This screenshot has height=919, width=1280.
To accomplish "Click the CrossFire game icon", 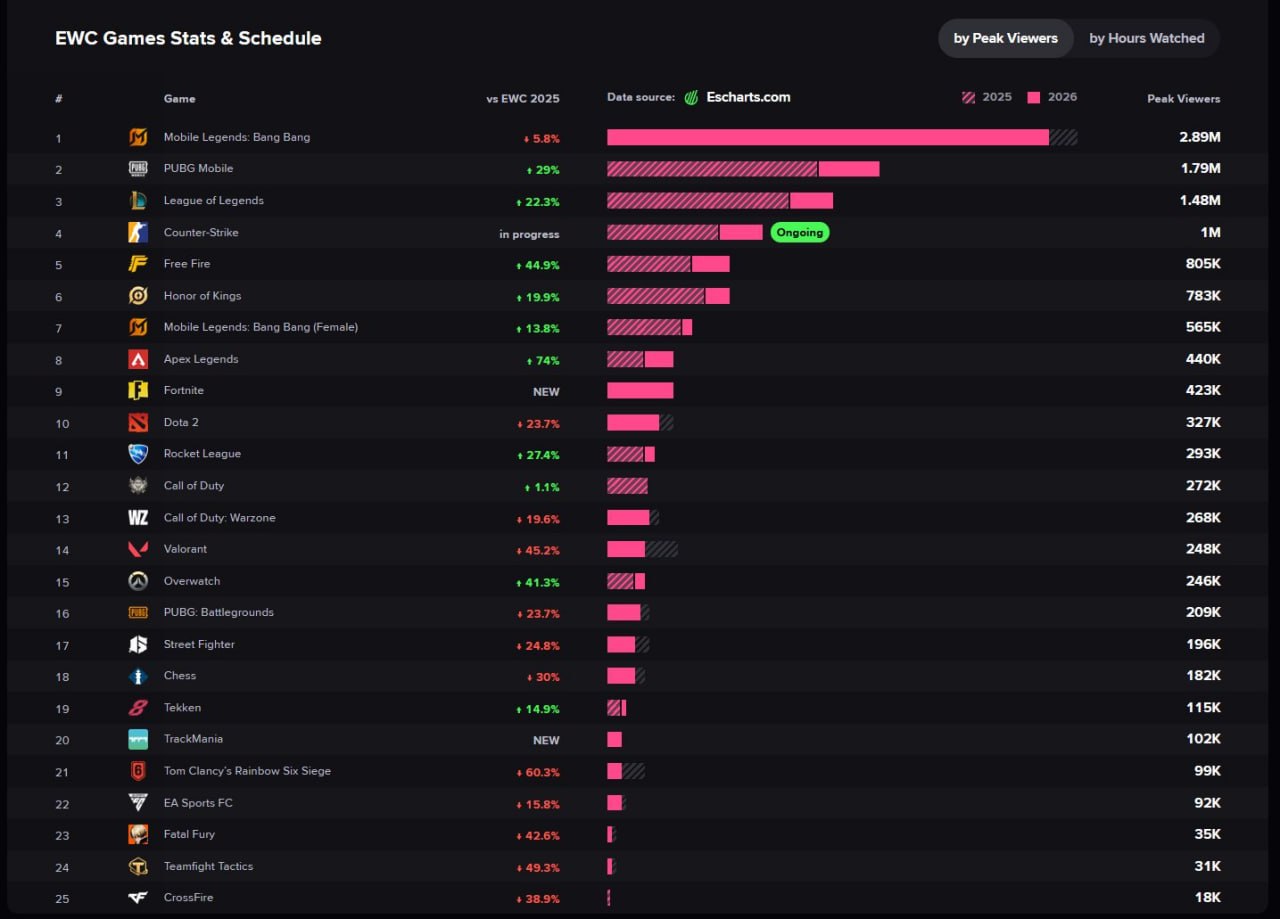I will 138,898.
